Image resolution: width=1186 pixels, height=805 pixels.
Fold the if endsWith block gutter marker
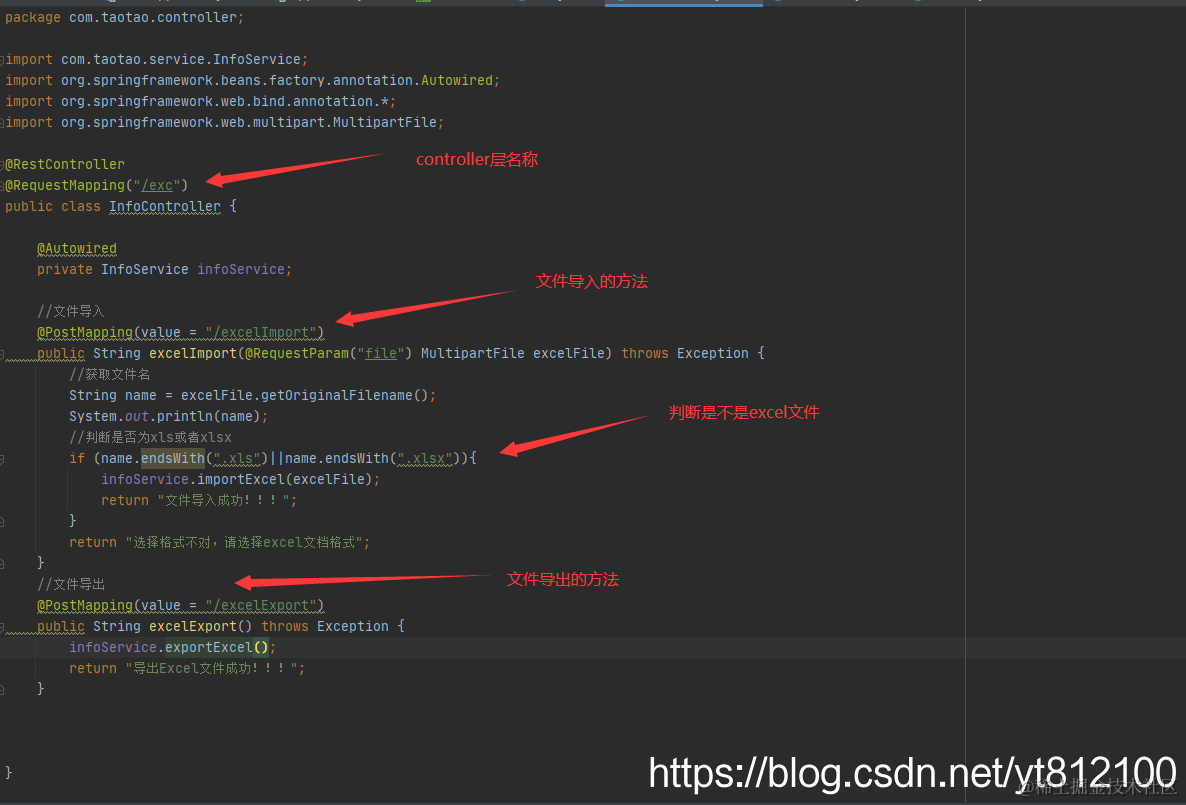point(2,458)
